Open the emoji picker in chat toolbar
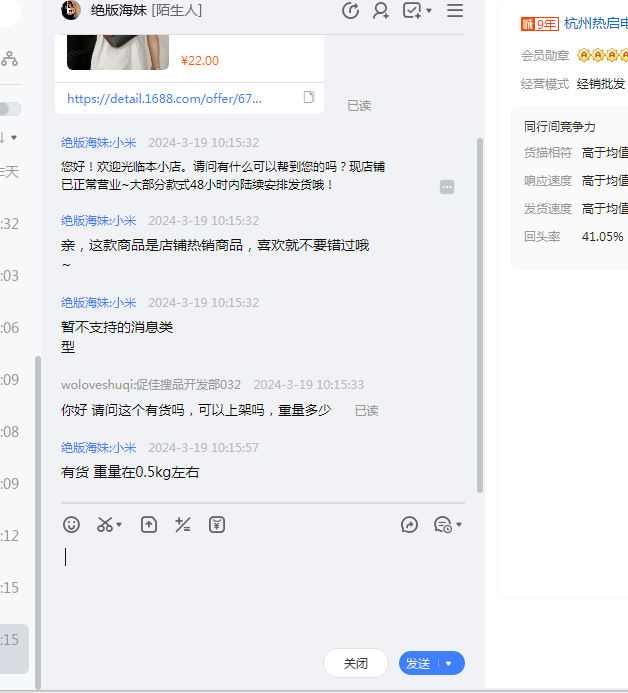This screenshot has width=628, height=693. pos(71,524)
